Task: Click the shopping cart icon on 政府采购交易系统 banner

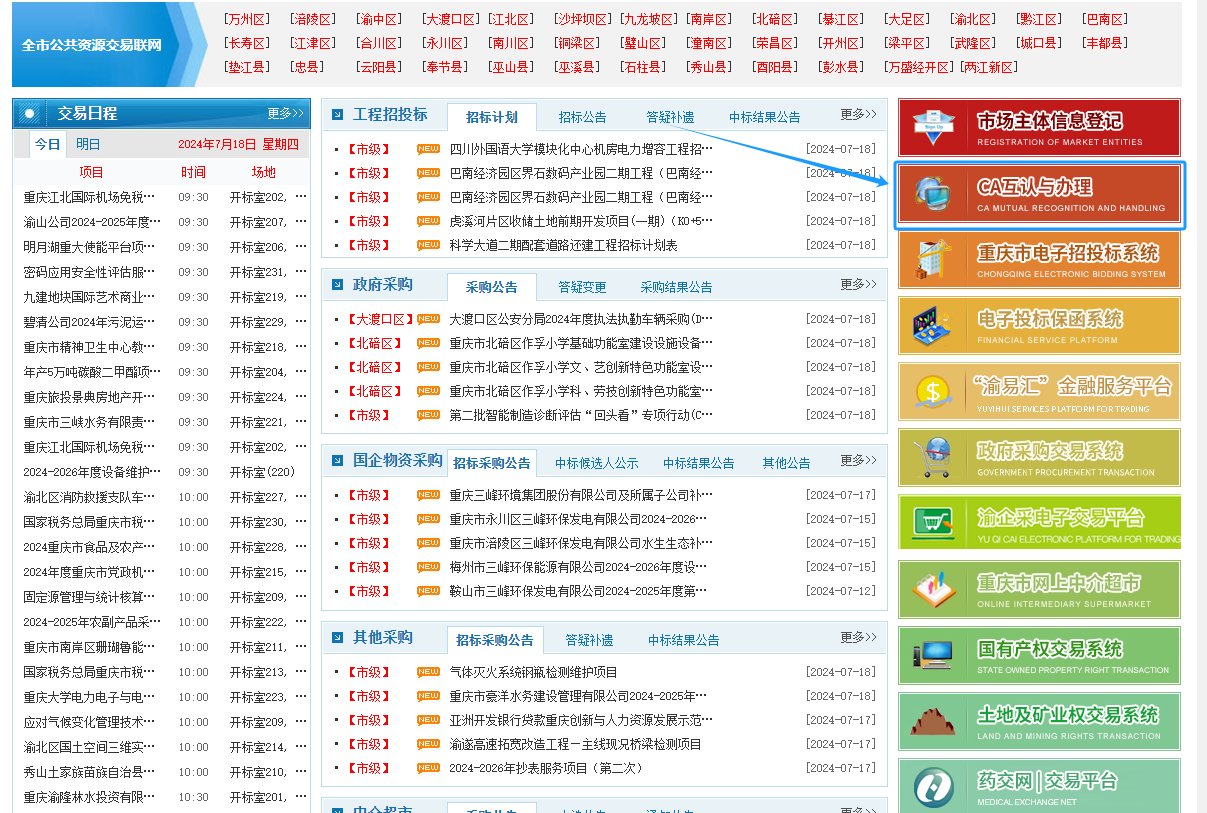Action: [933, 458]
